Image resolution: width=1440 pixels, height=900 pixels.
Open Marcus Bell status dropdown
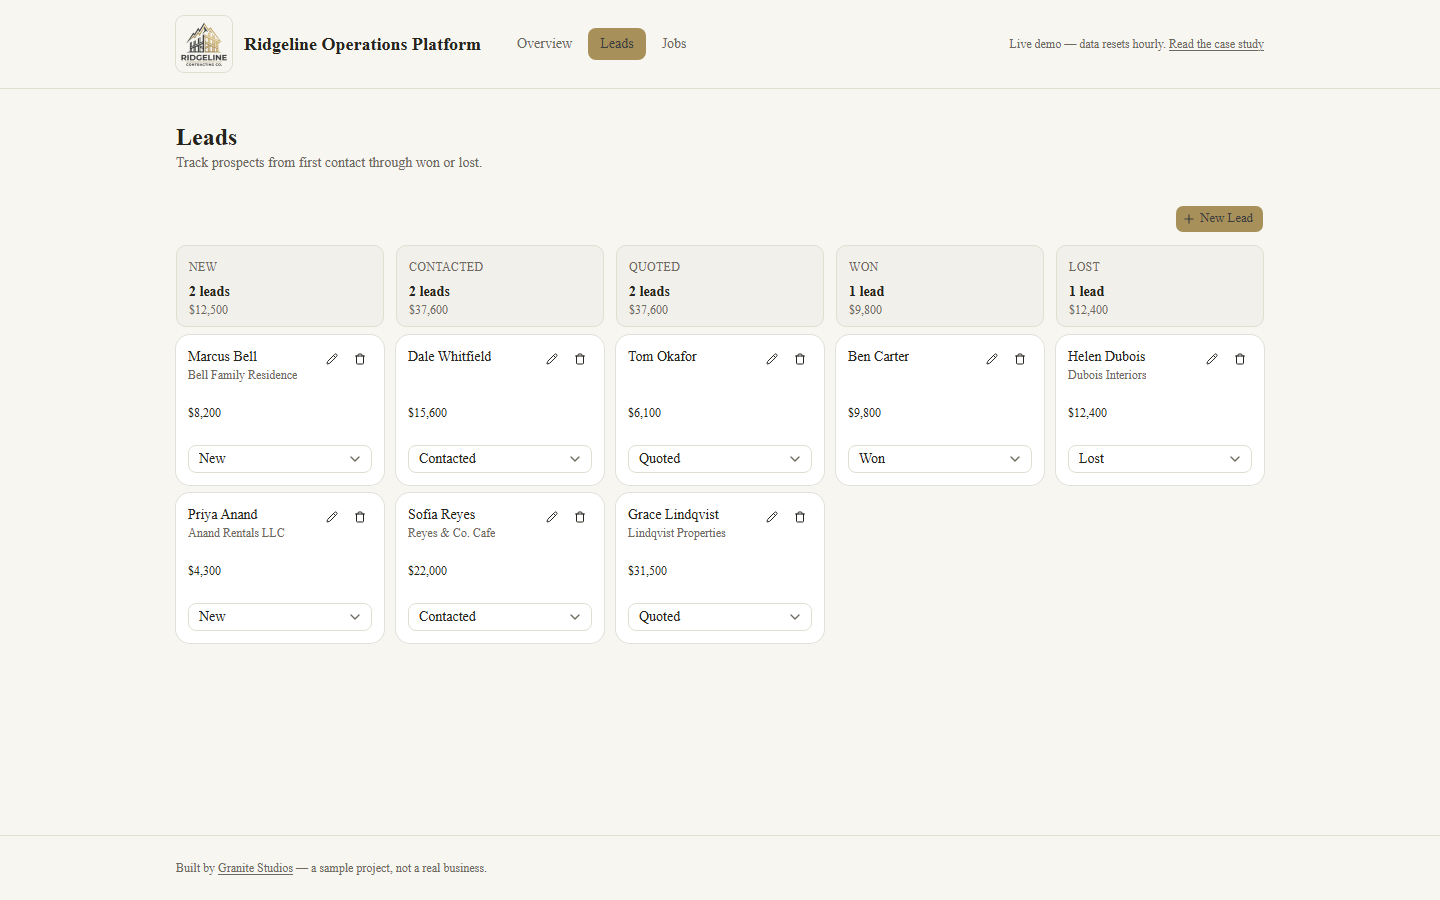pyautogui.click(x=280, y=459)
